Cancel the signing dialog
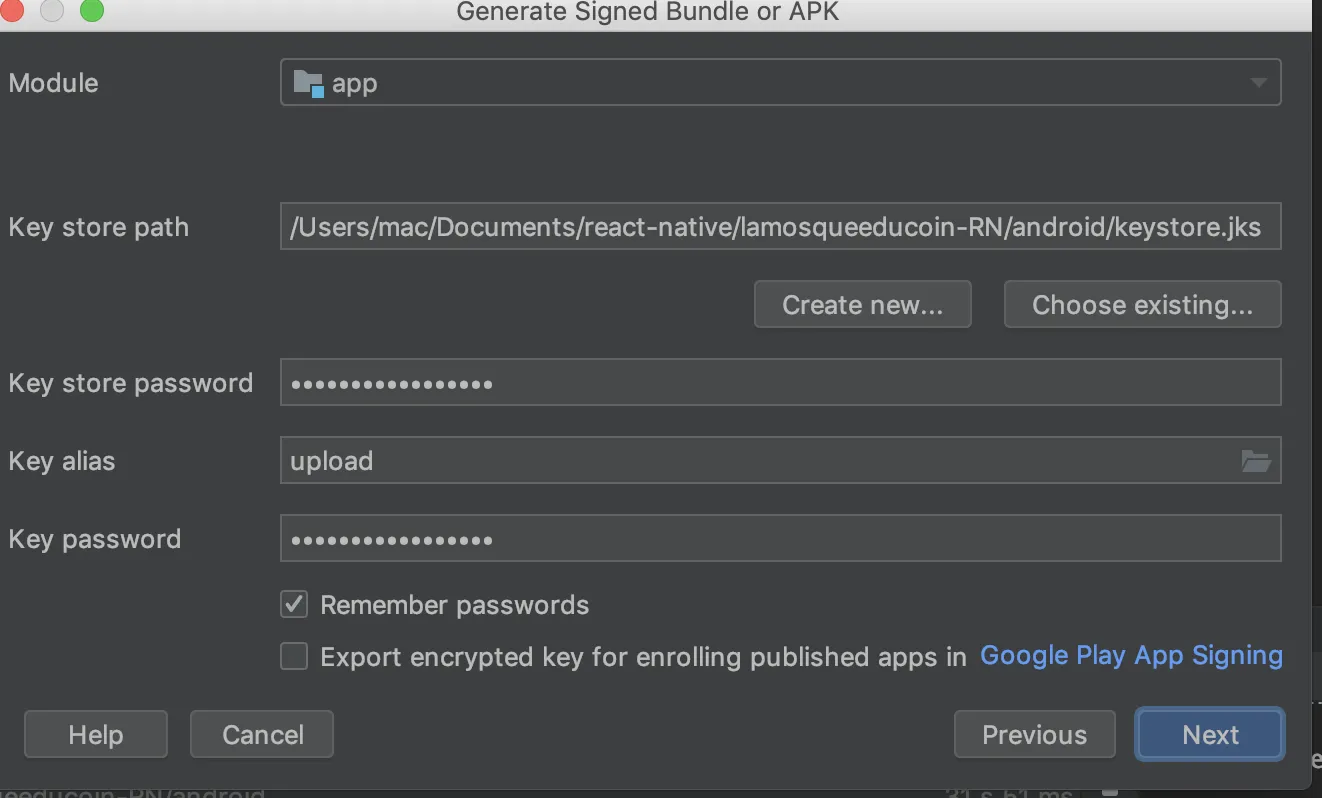This screenshot has height=798, width=1322. click(x=262, y=735)
